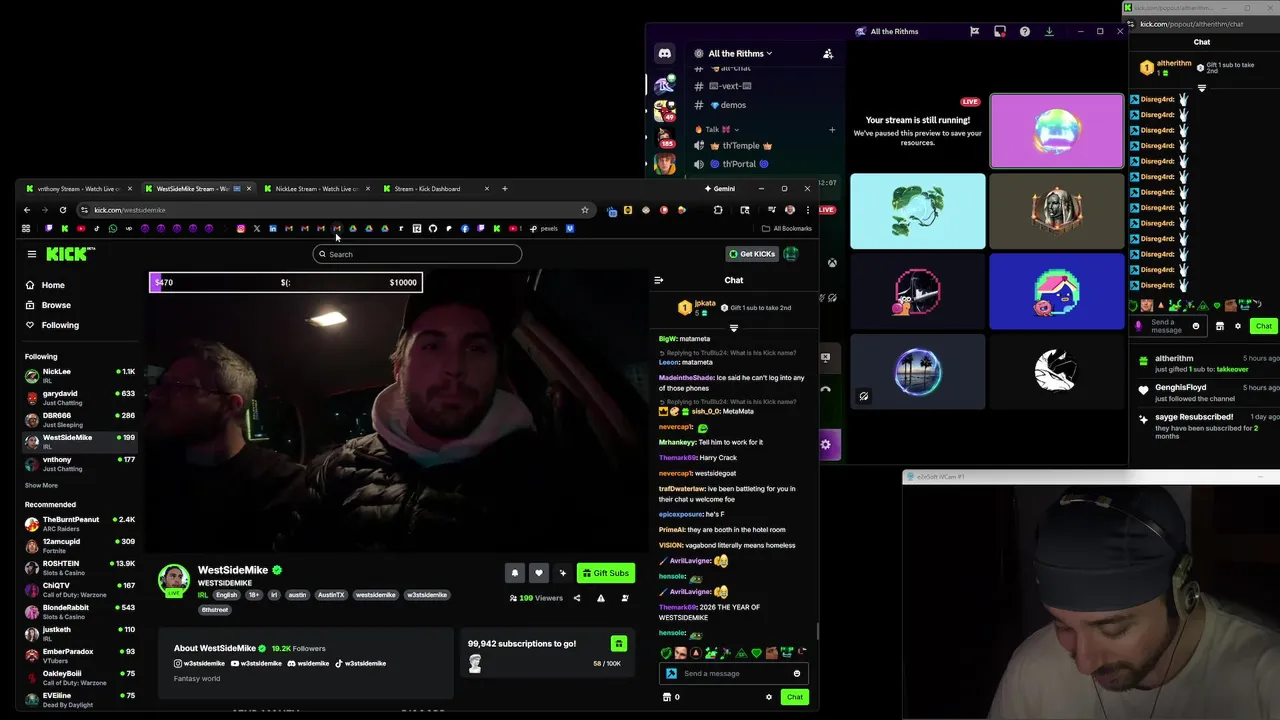
Task: Expand pinned gift banner in Kick chat
Action: [x=734, y=328]
